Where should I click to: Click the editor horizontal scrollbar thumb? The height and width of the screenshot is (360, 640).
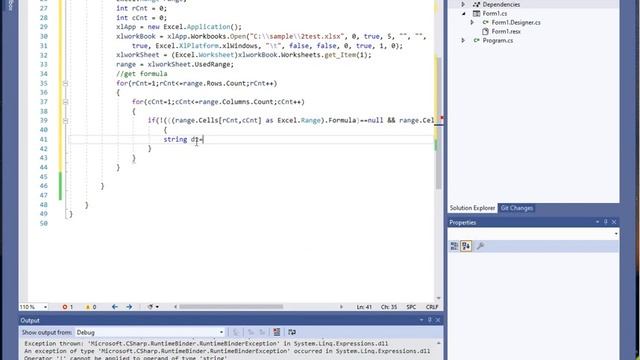pos(231,307)
